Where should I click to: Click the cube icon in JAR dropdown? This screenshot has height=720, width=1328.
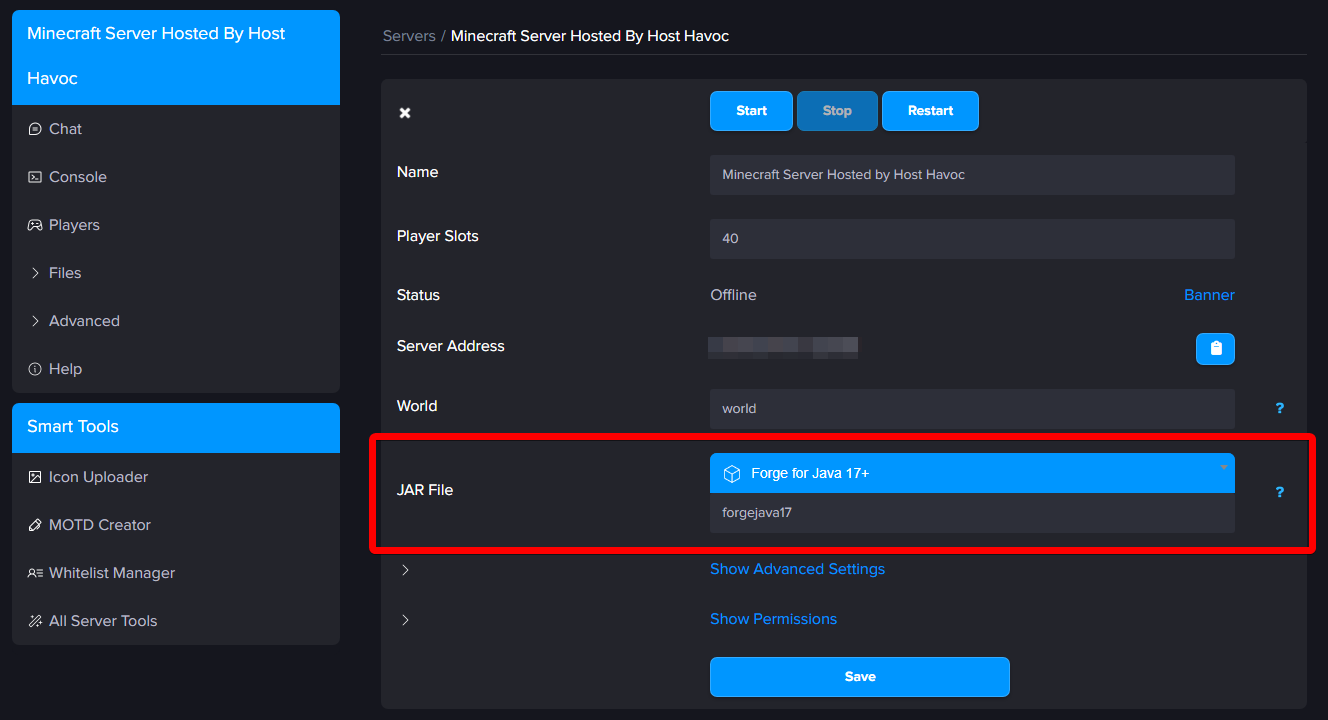(x=732, y=473)
